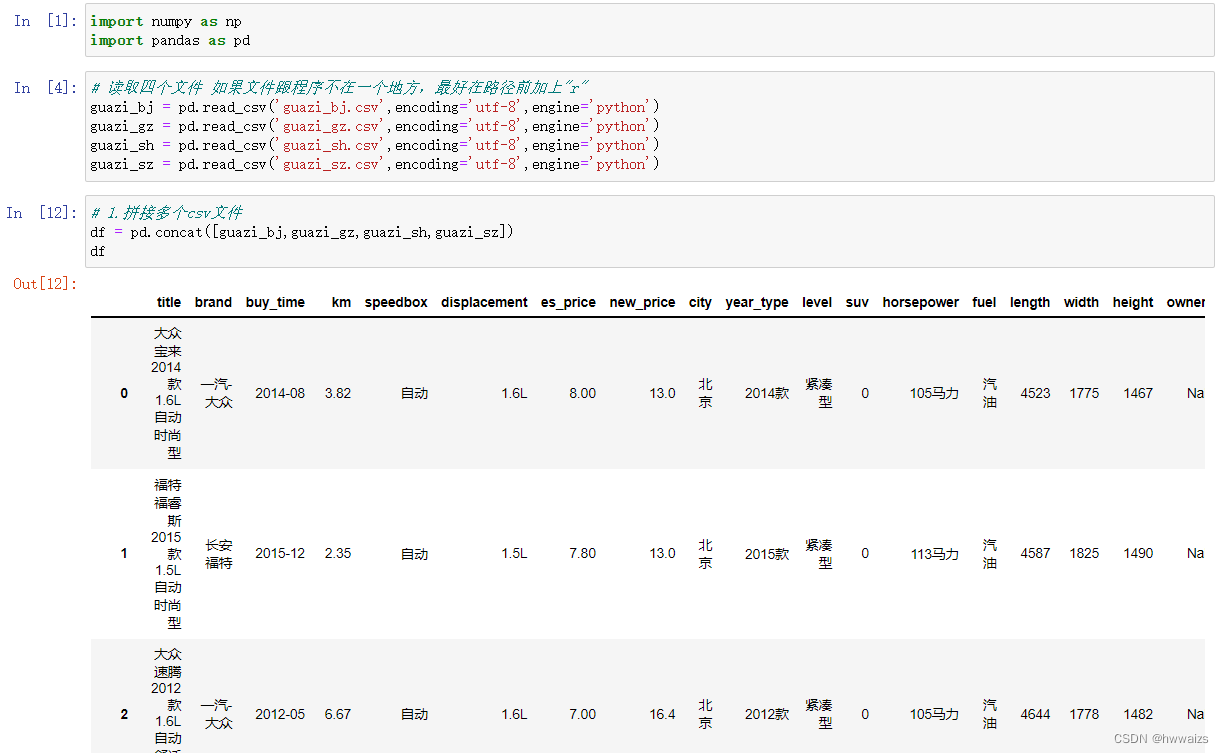Click the 'suv' column header
The image size is (1224, 753).
pos(857,302)
